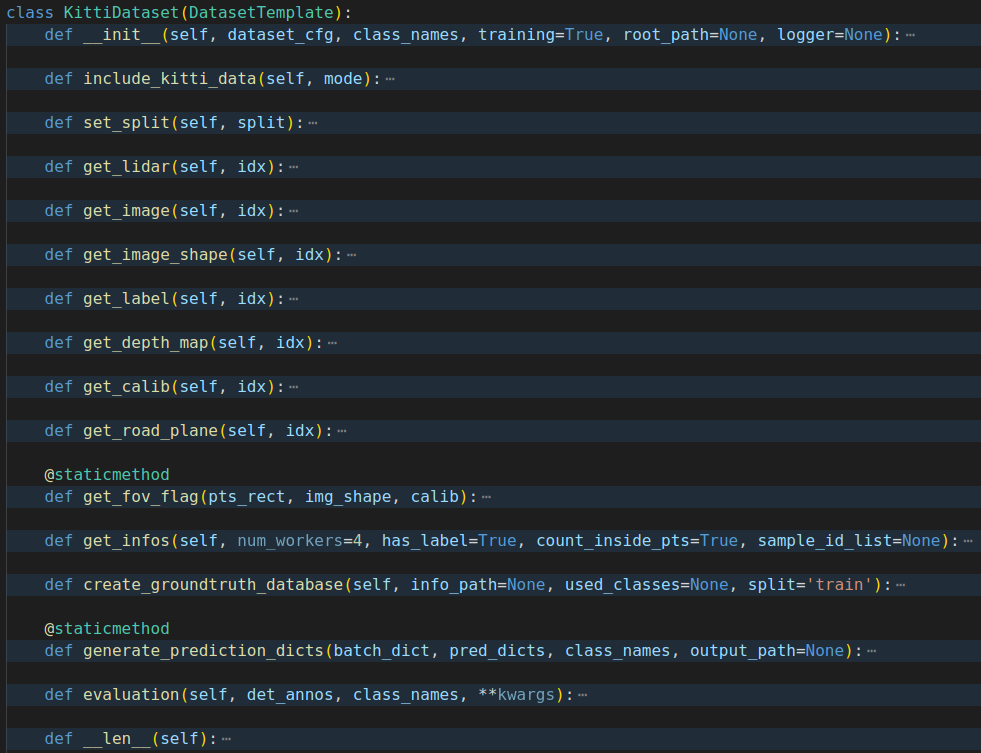Click the first @staticmethod decorator
Image resolution: width=981 pixels, height=753 pixels.
(x=106, y=474)
